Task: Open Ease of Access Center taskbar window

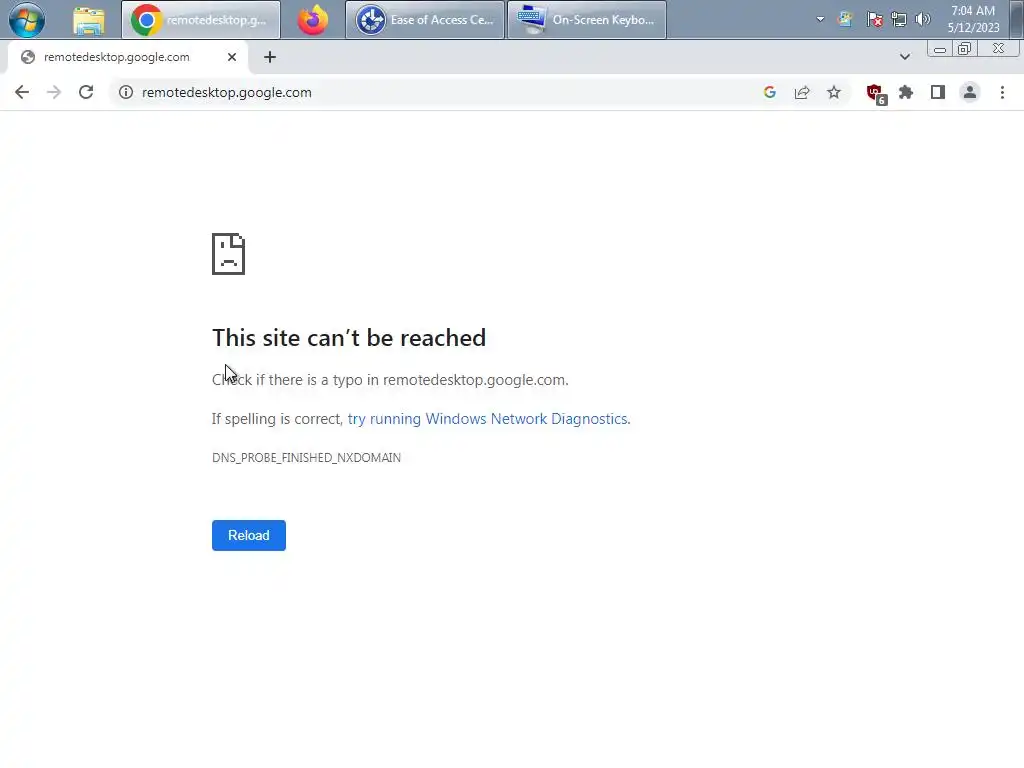Action: [x=424, y=20]
